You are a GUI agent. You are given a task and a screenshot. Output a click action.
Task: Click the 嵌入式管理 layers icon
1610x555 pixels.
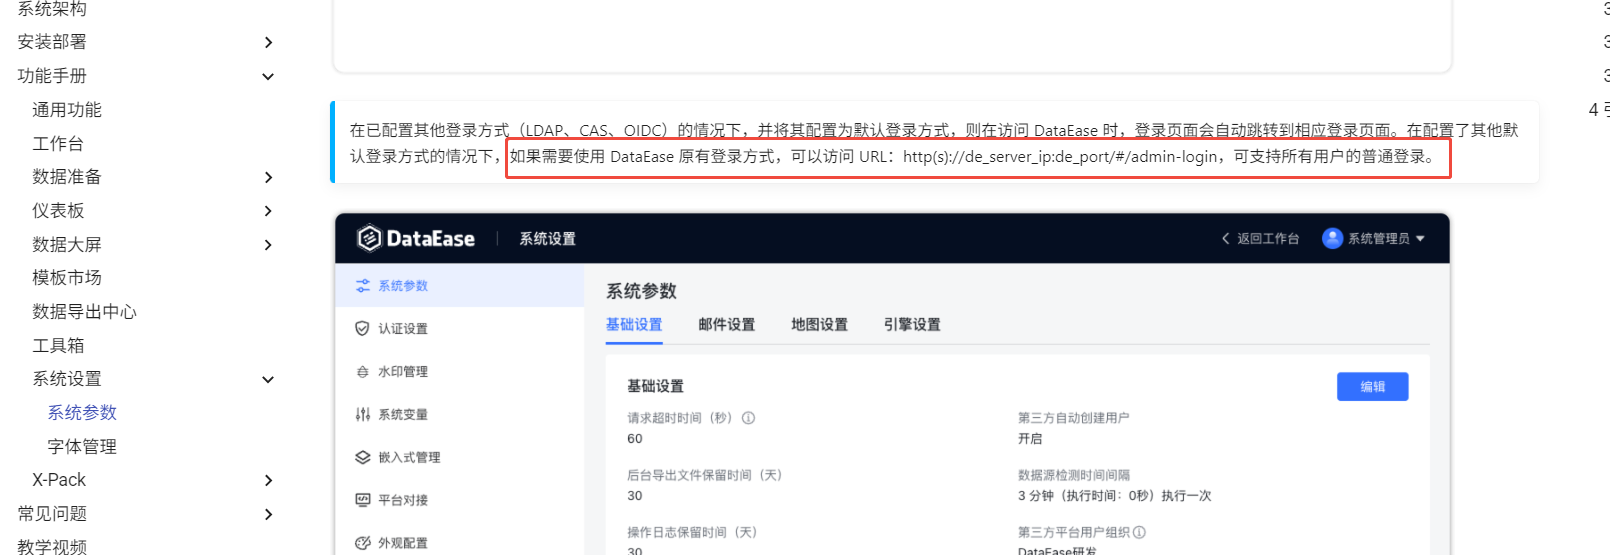[363, 458]
